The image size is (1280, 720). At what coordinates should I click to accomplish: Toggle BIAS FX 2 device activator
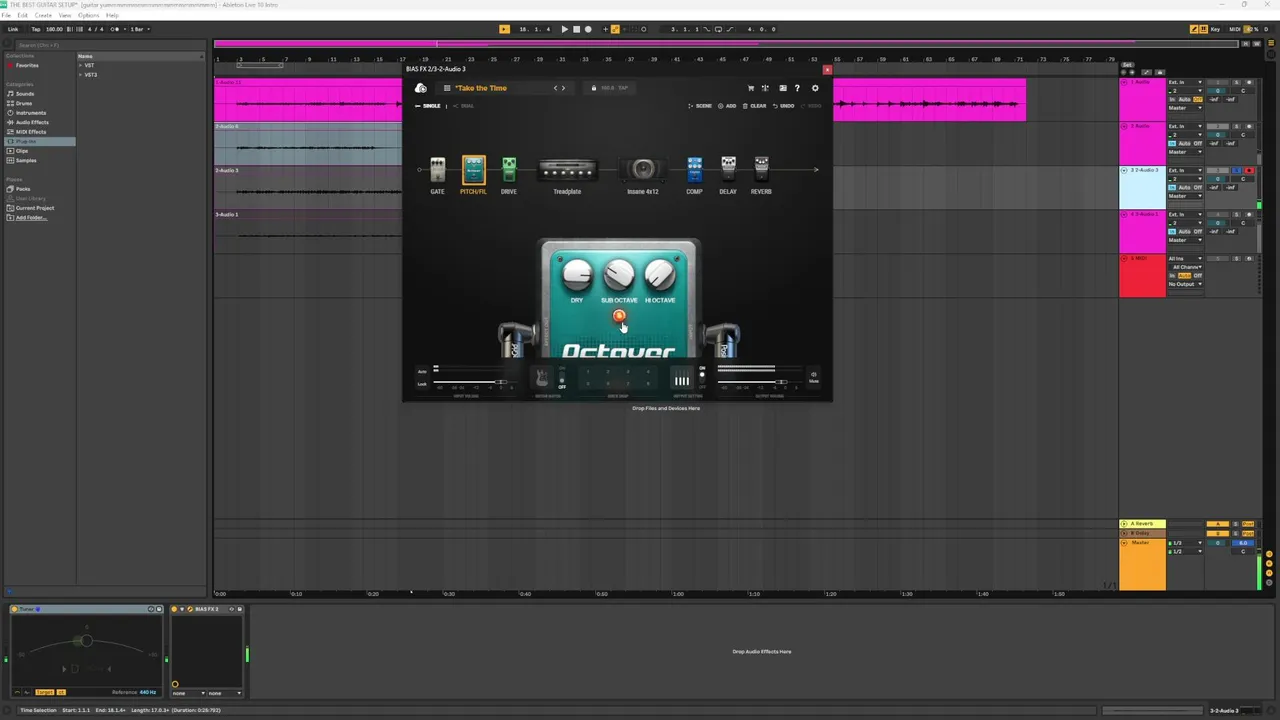point(176,609)
